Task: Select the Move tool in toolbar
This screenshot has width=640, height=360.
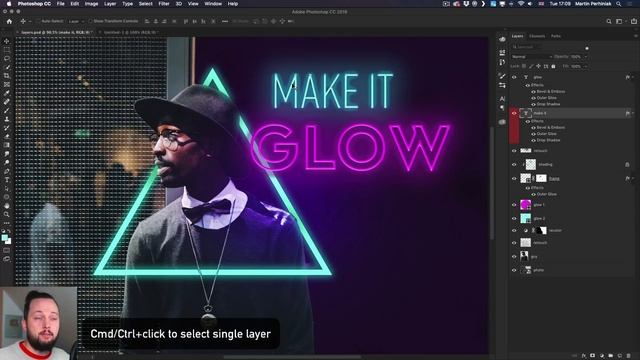Action: point(7,41)
